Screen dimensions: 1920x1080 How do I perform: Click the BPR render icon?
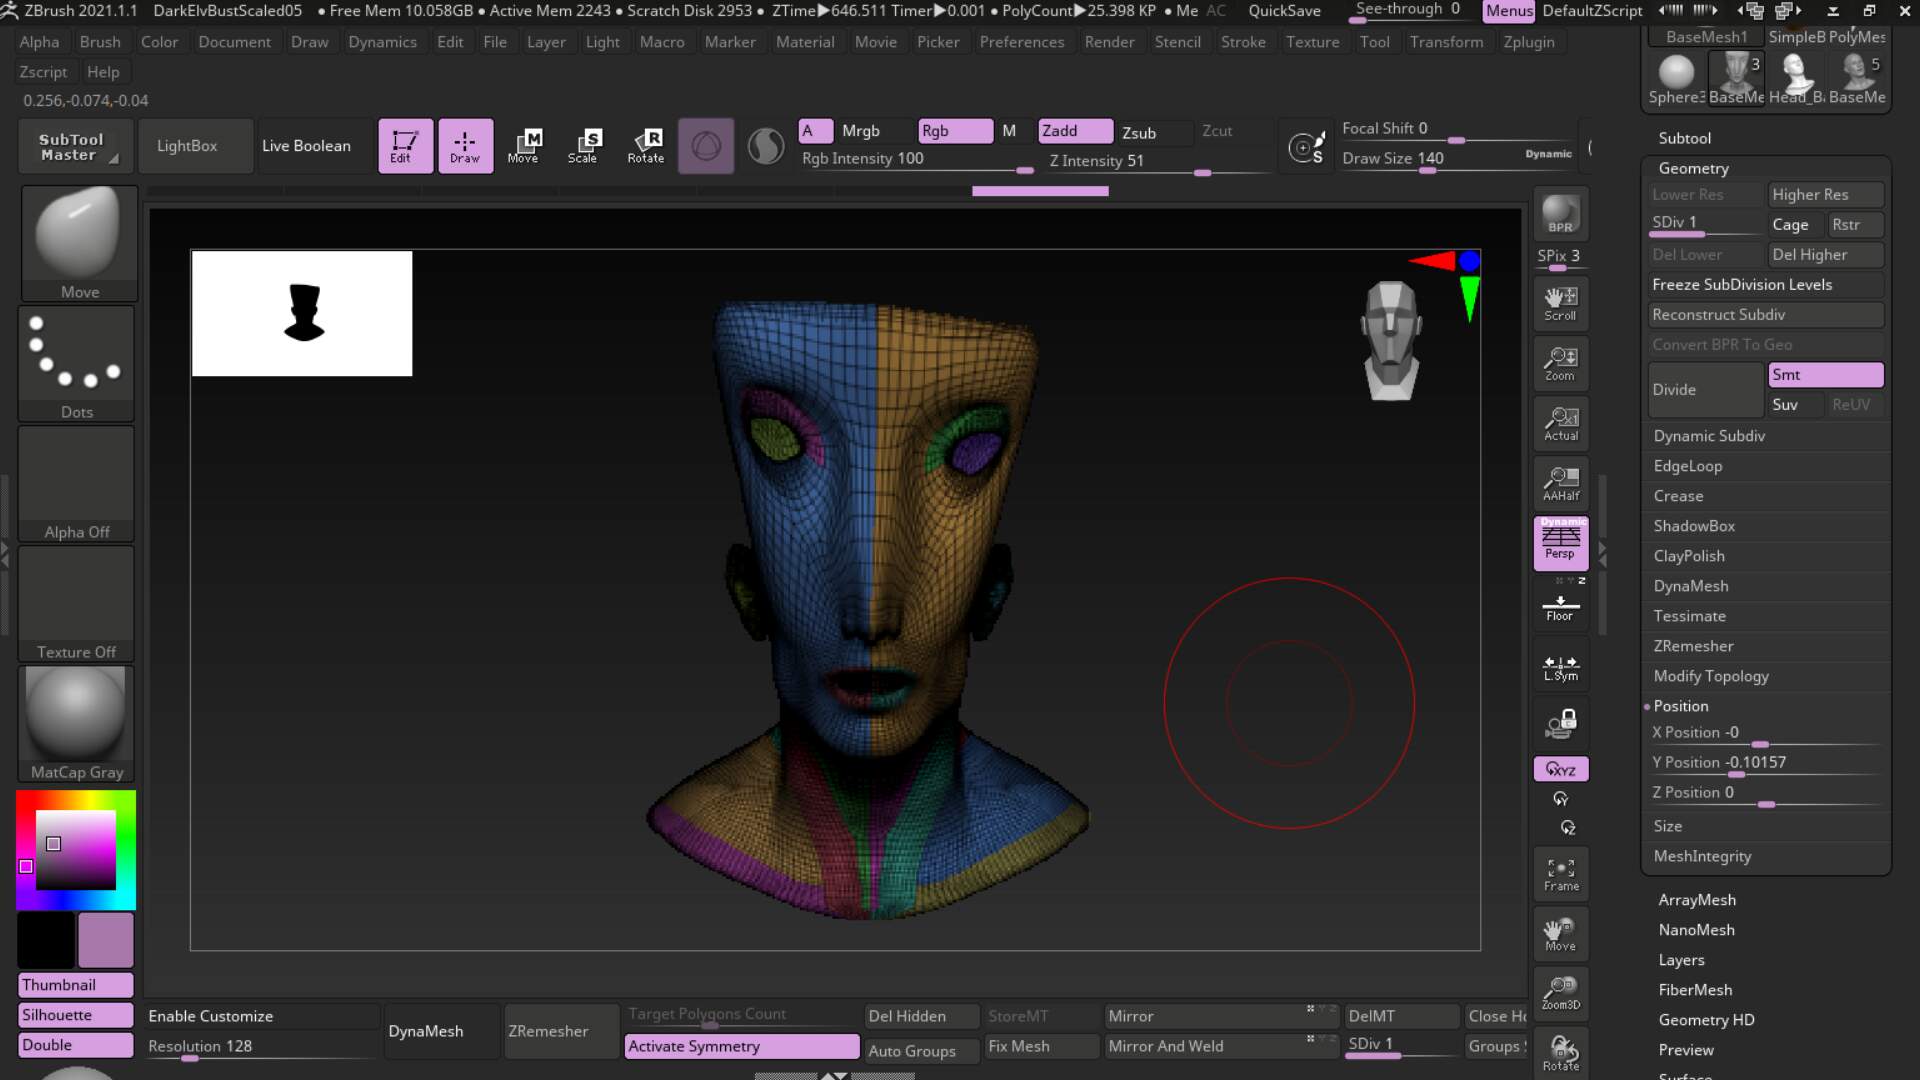[1560, 214]
